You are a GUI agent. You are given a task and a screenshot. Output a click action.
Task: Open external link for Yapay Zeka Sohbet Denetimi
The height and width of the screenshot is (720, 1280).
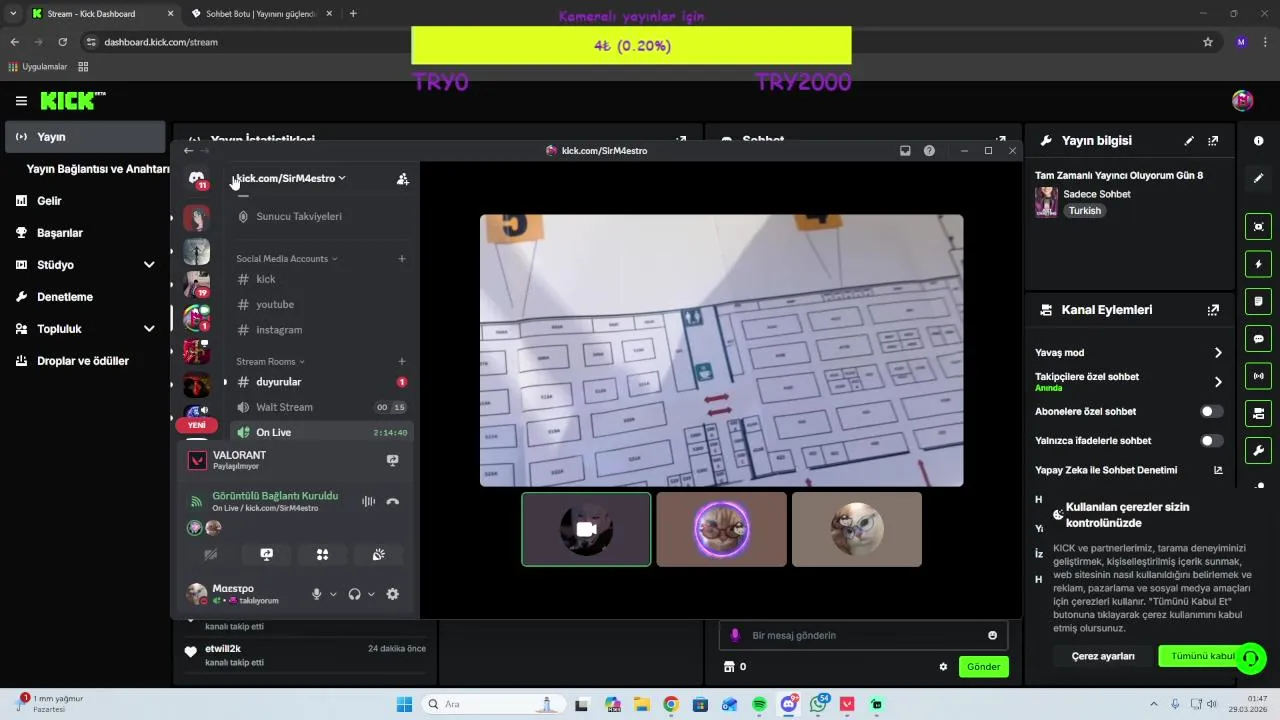[1218, 470]
